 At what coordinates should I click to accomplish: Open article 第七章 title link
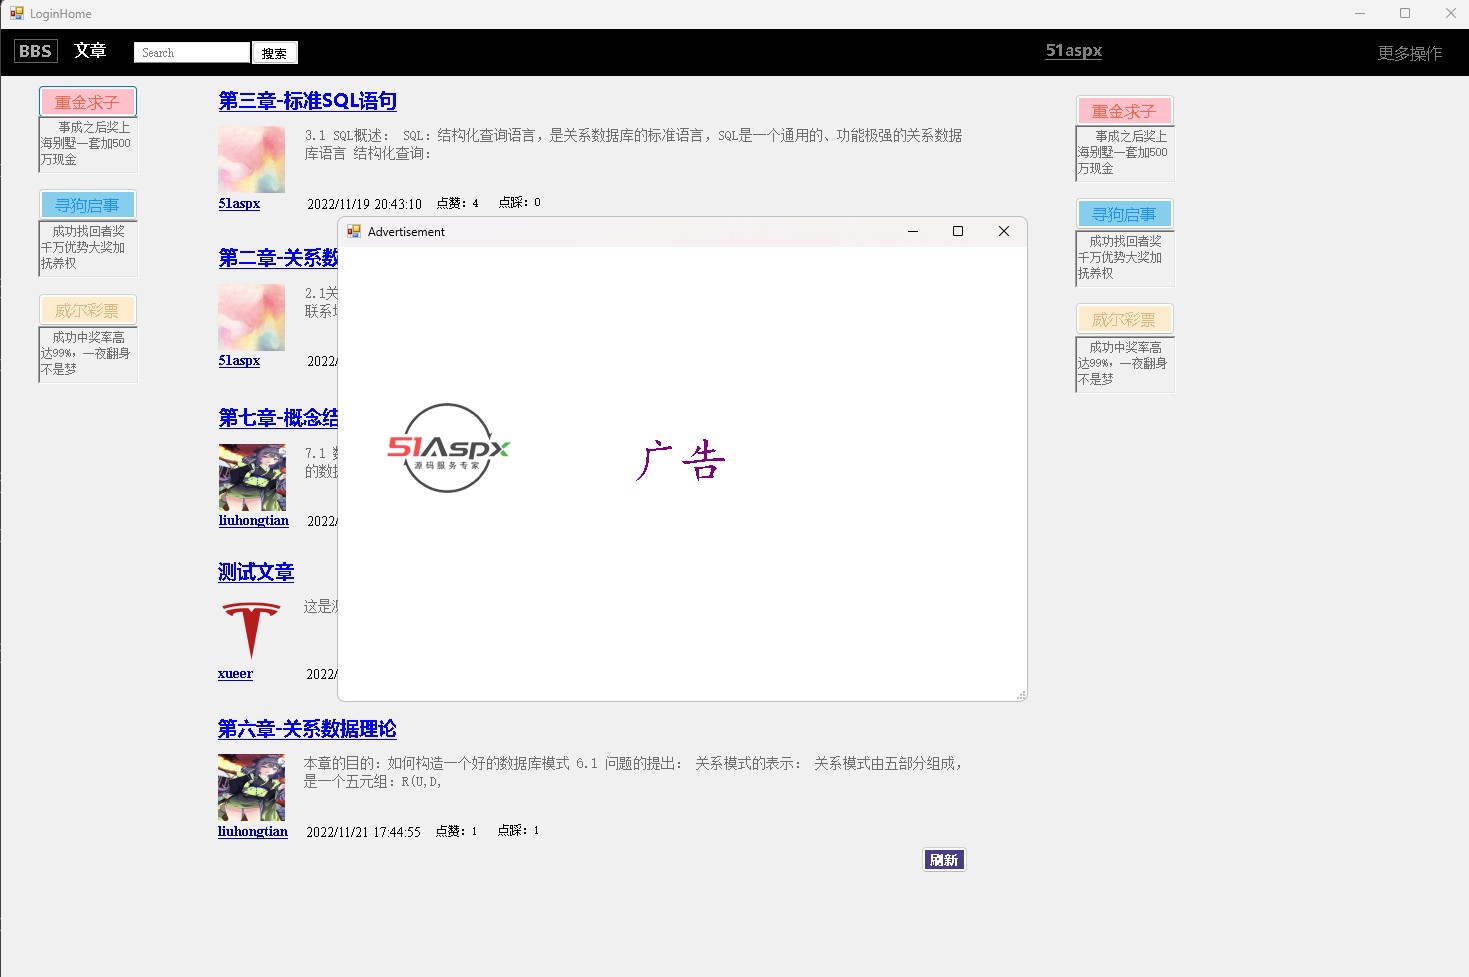278,418
